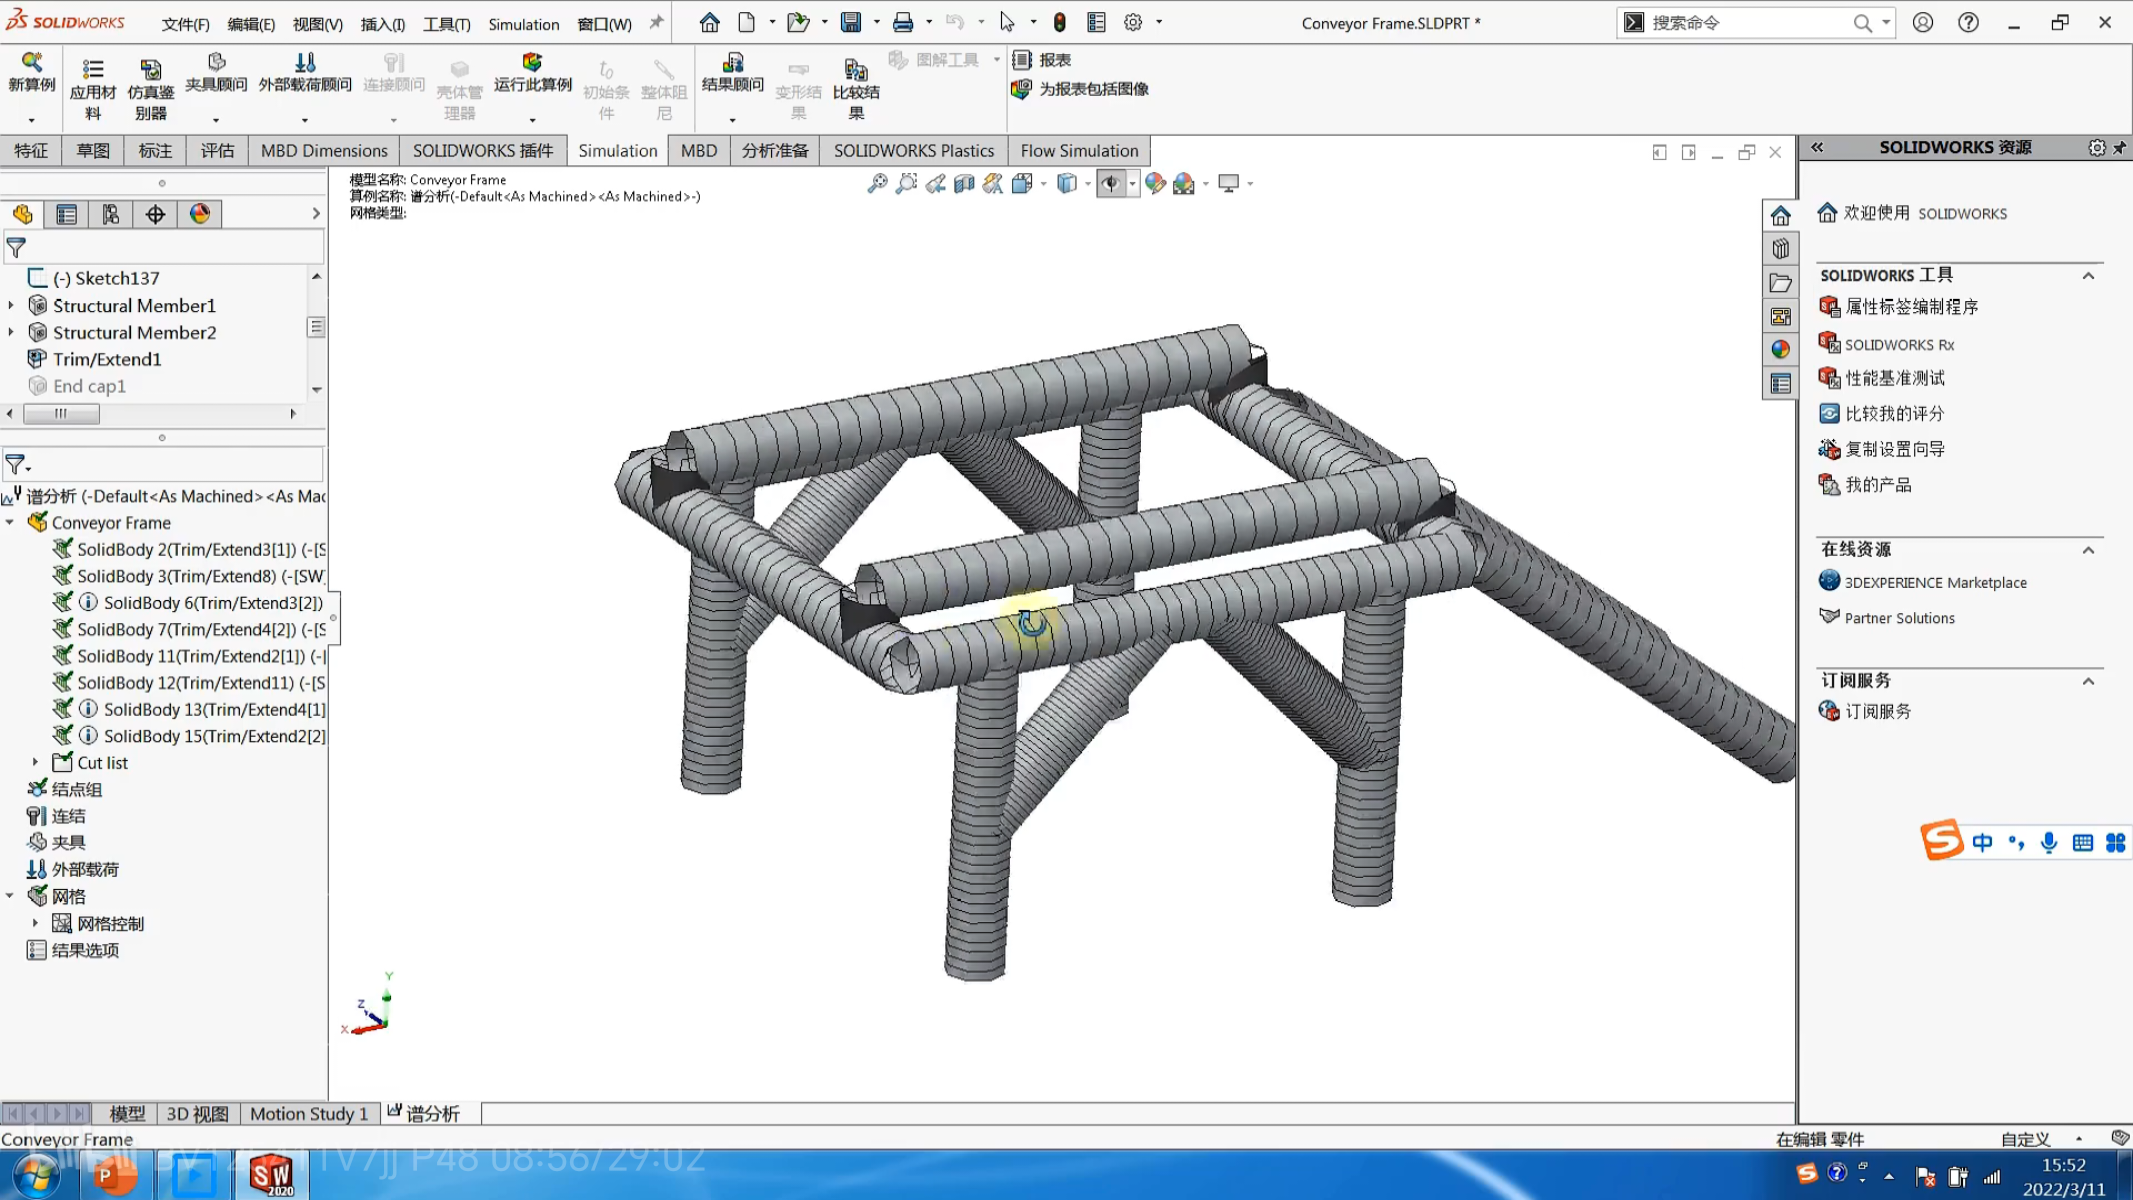Open the DimXpertManager crosshair tab icon

pyautogui.click(x=155, y=214)
